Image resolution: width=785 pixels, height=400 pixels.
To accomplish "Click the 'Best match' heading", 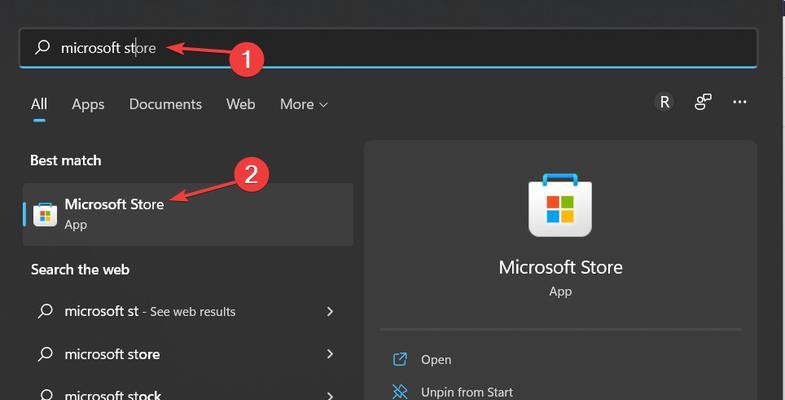I will 66,161.
